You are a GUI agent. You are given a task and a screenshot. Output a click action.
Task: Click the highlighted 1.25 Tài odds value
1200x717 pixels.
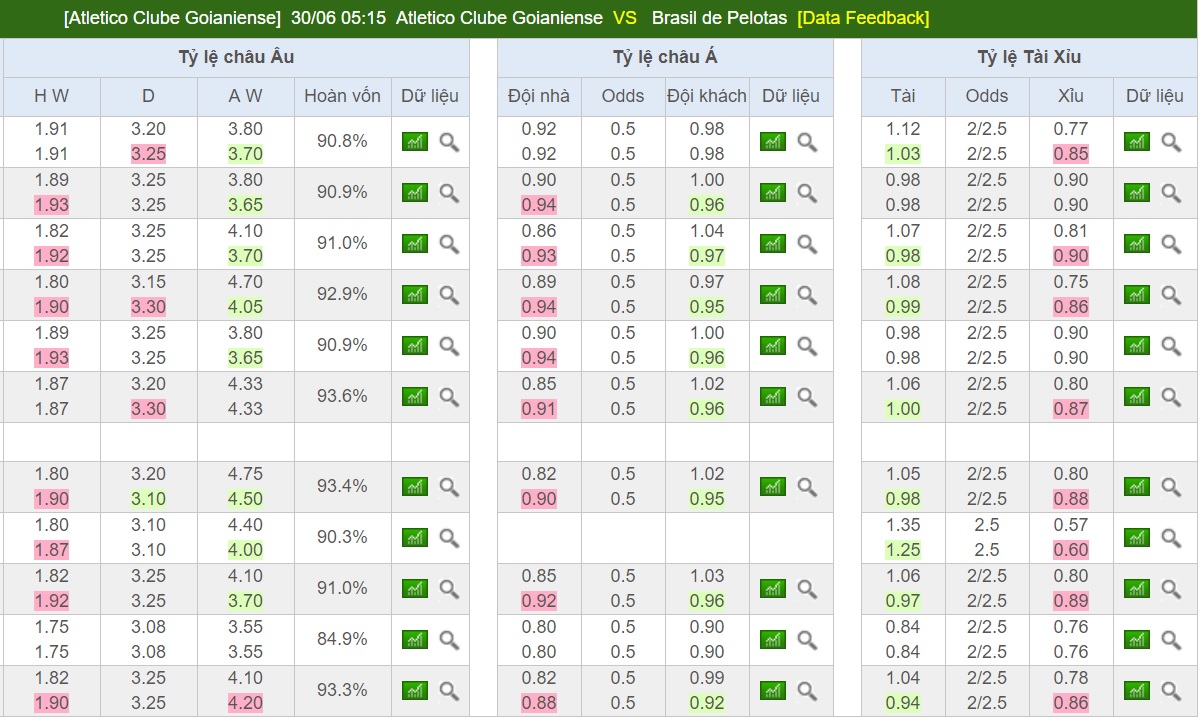[903, 550]
